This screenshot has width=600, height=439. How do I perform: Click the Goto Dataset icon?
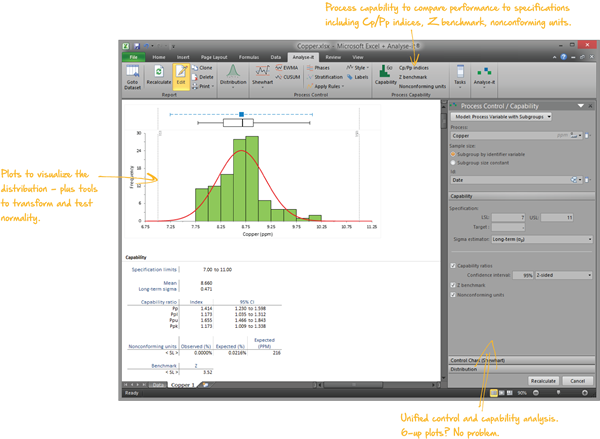[132, 77]
